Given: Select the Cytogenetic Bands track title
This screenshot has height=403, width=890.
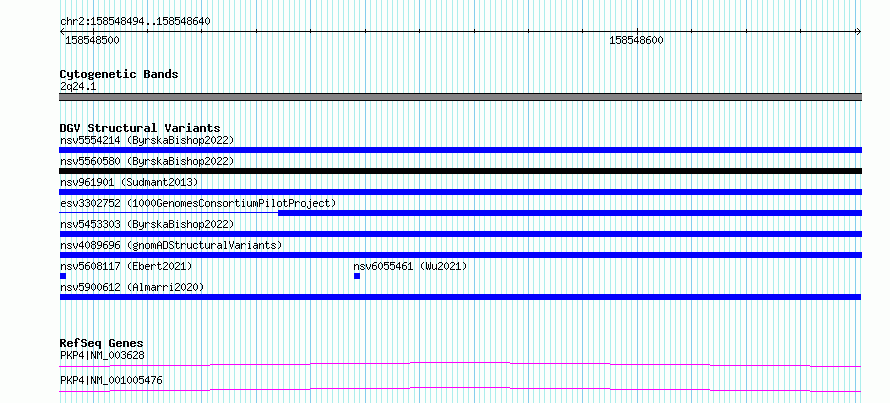Looking at the screenshot, I should (x=119, y=74).
